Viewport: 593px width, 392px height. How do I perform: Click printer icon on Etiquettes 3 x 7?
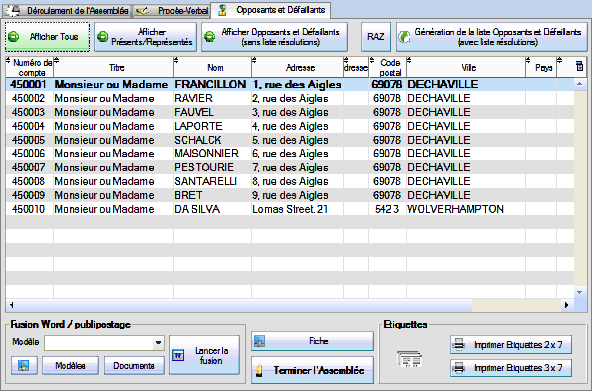pos(459,368)
